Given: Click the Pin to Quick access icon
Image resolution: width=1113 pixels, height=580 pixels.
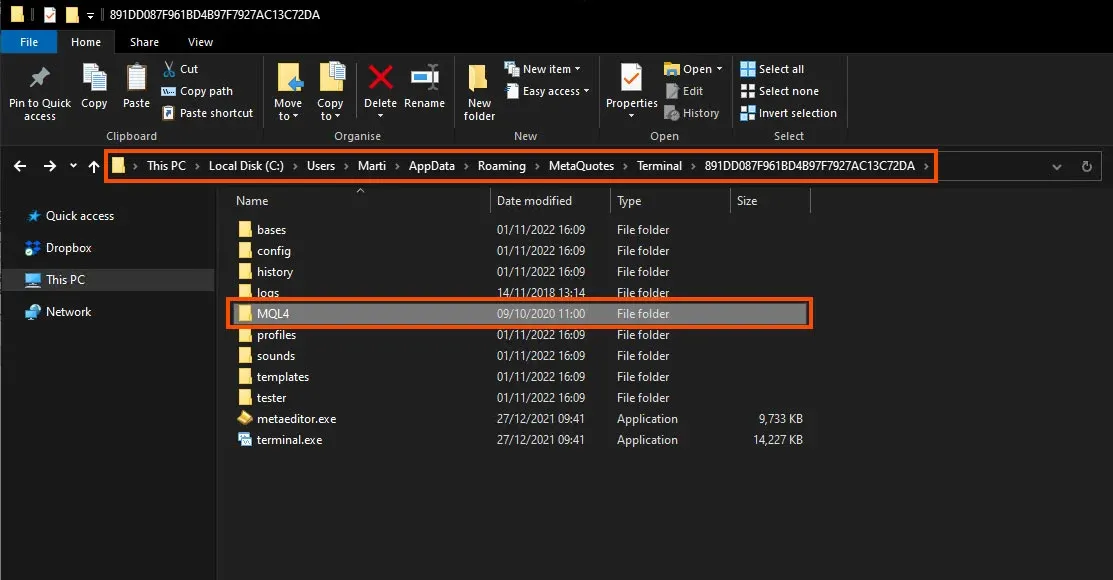Looking at the screenshot, I should pos(39,79).
